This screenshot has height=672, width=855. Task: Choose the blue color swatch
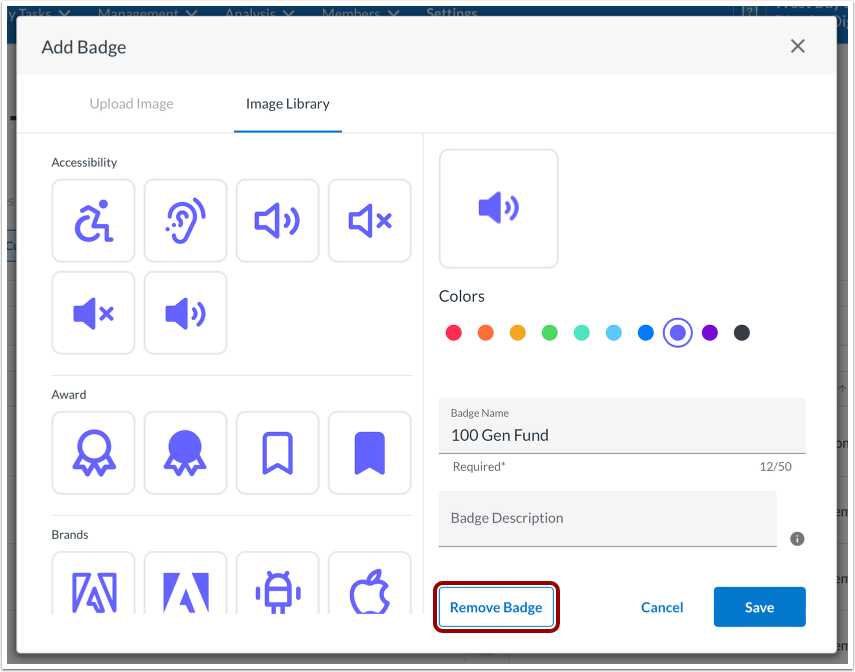(x=646, y=333)
